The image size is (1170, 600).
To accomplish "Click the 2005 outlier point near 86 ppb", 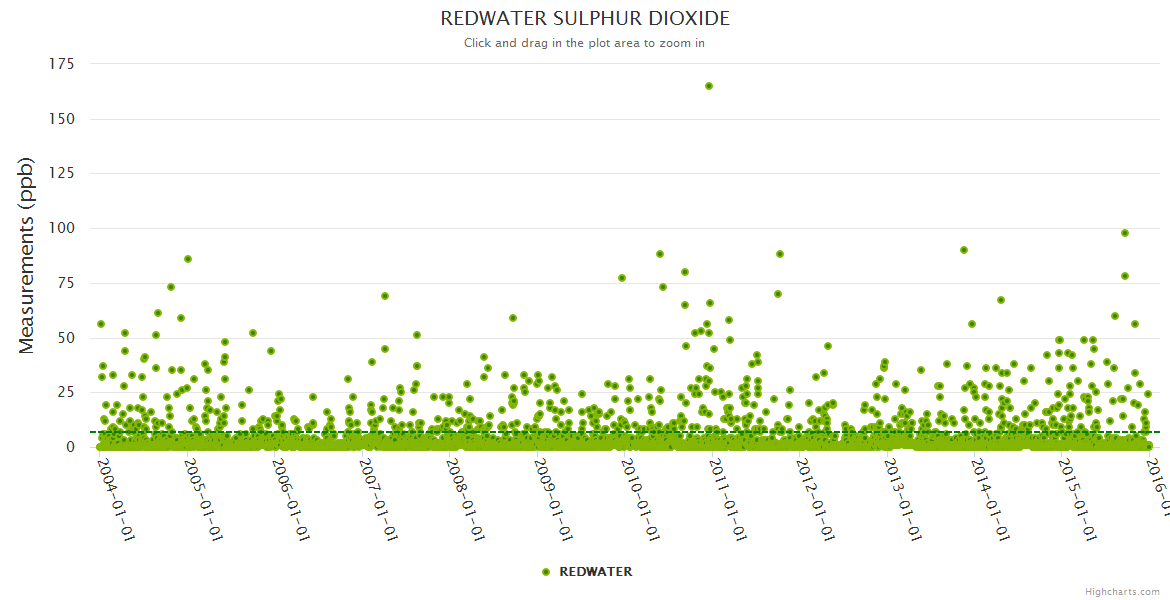I will tap(188, 259).
